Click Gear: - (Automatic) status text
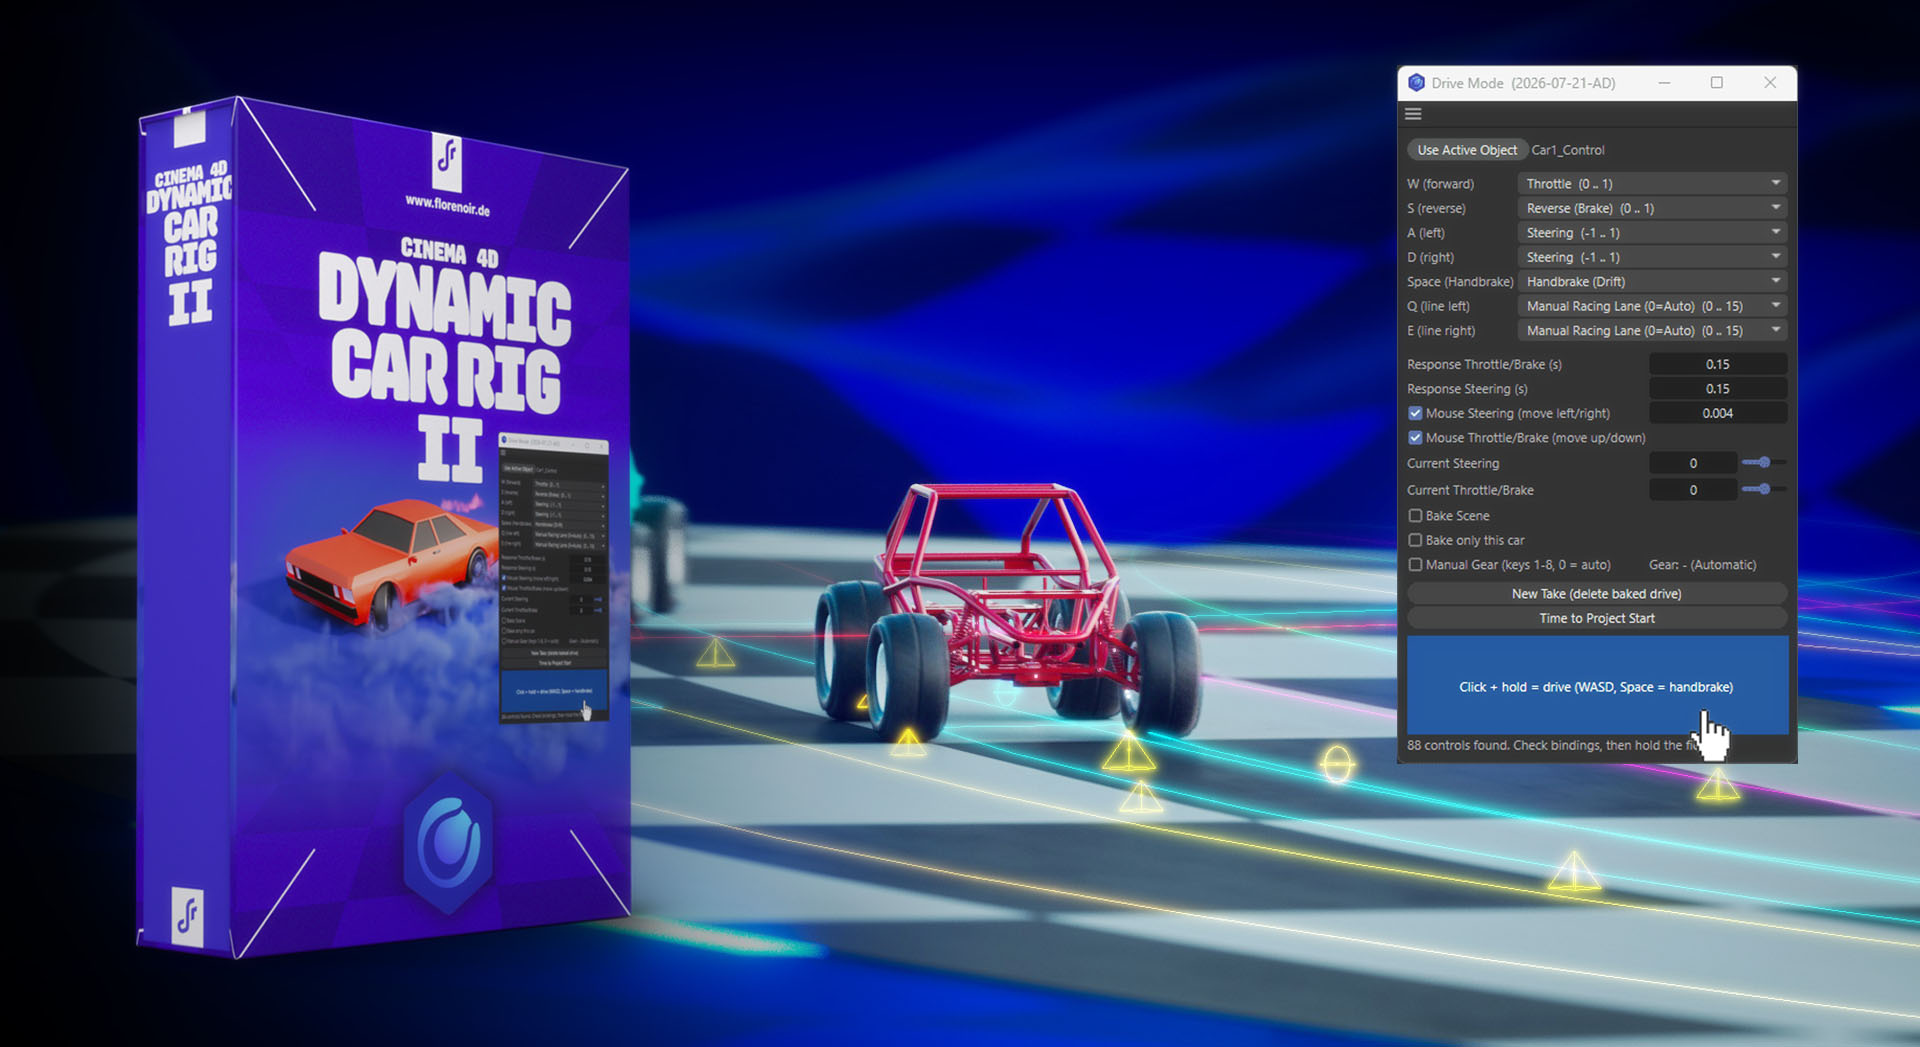Image resolution: width=1920 pixels, height=1047 pixels. [1702, 565]
